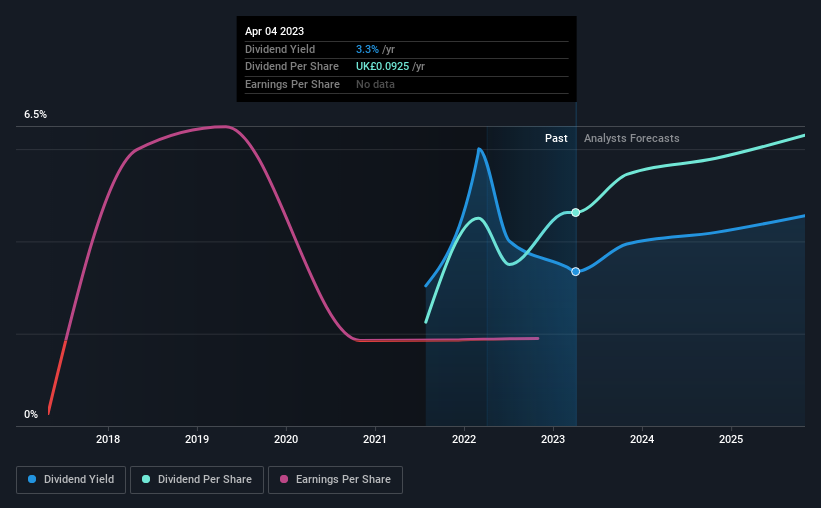Click the 'No data' earnings value
Screen dimensions: 821x508
(375, 84)
